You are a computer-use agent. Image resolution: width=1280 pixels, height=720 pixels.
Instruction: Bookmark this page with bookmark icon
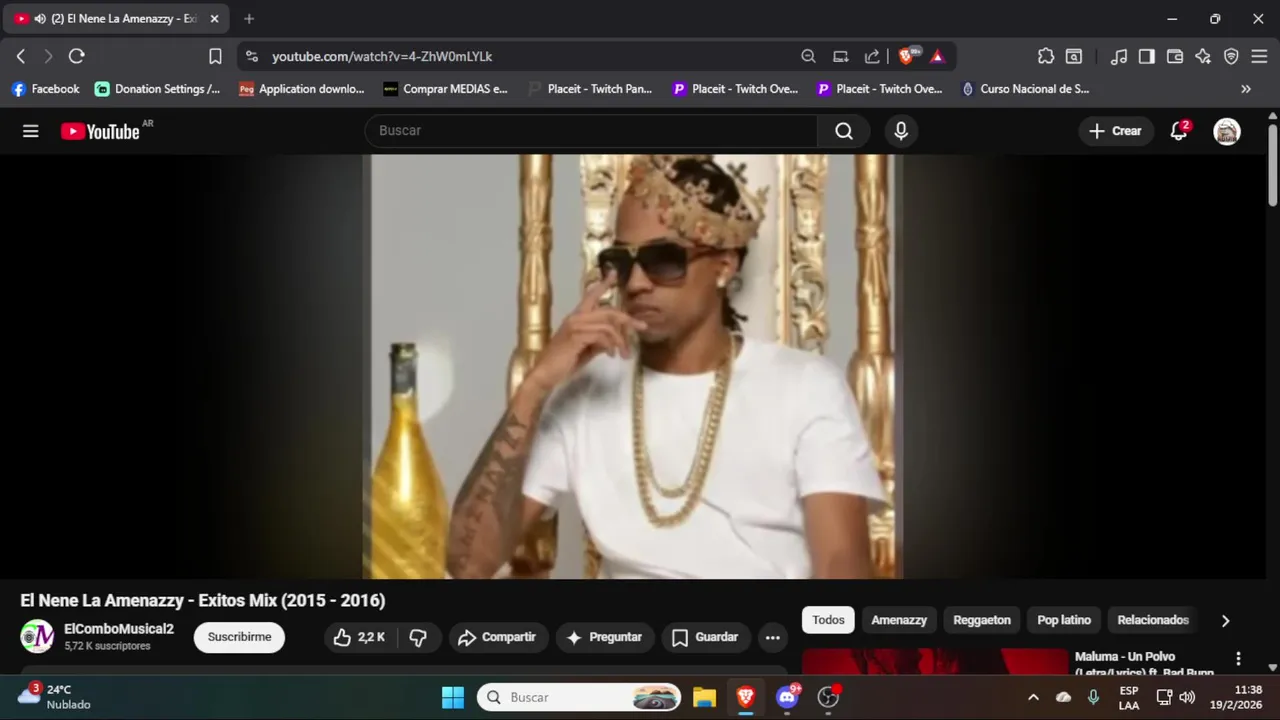pyautogui.click(x=215, y=56)
